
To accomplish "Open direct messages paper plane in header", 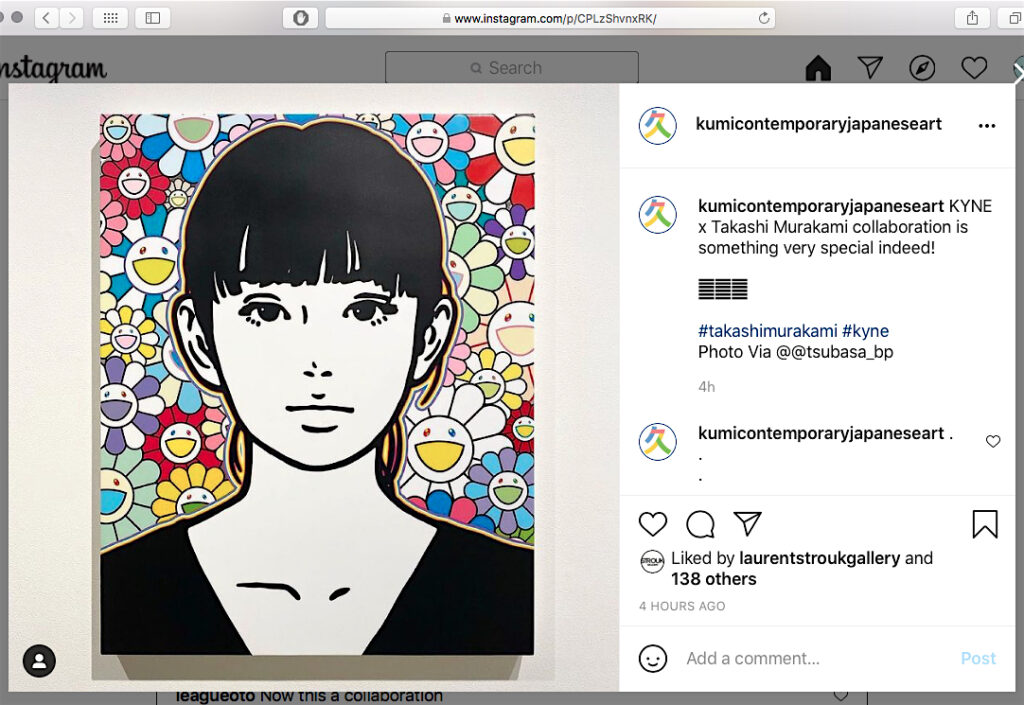I will point(870,67).
